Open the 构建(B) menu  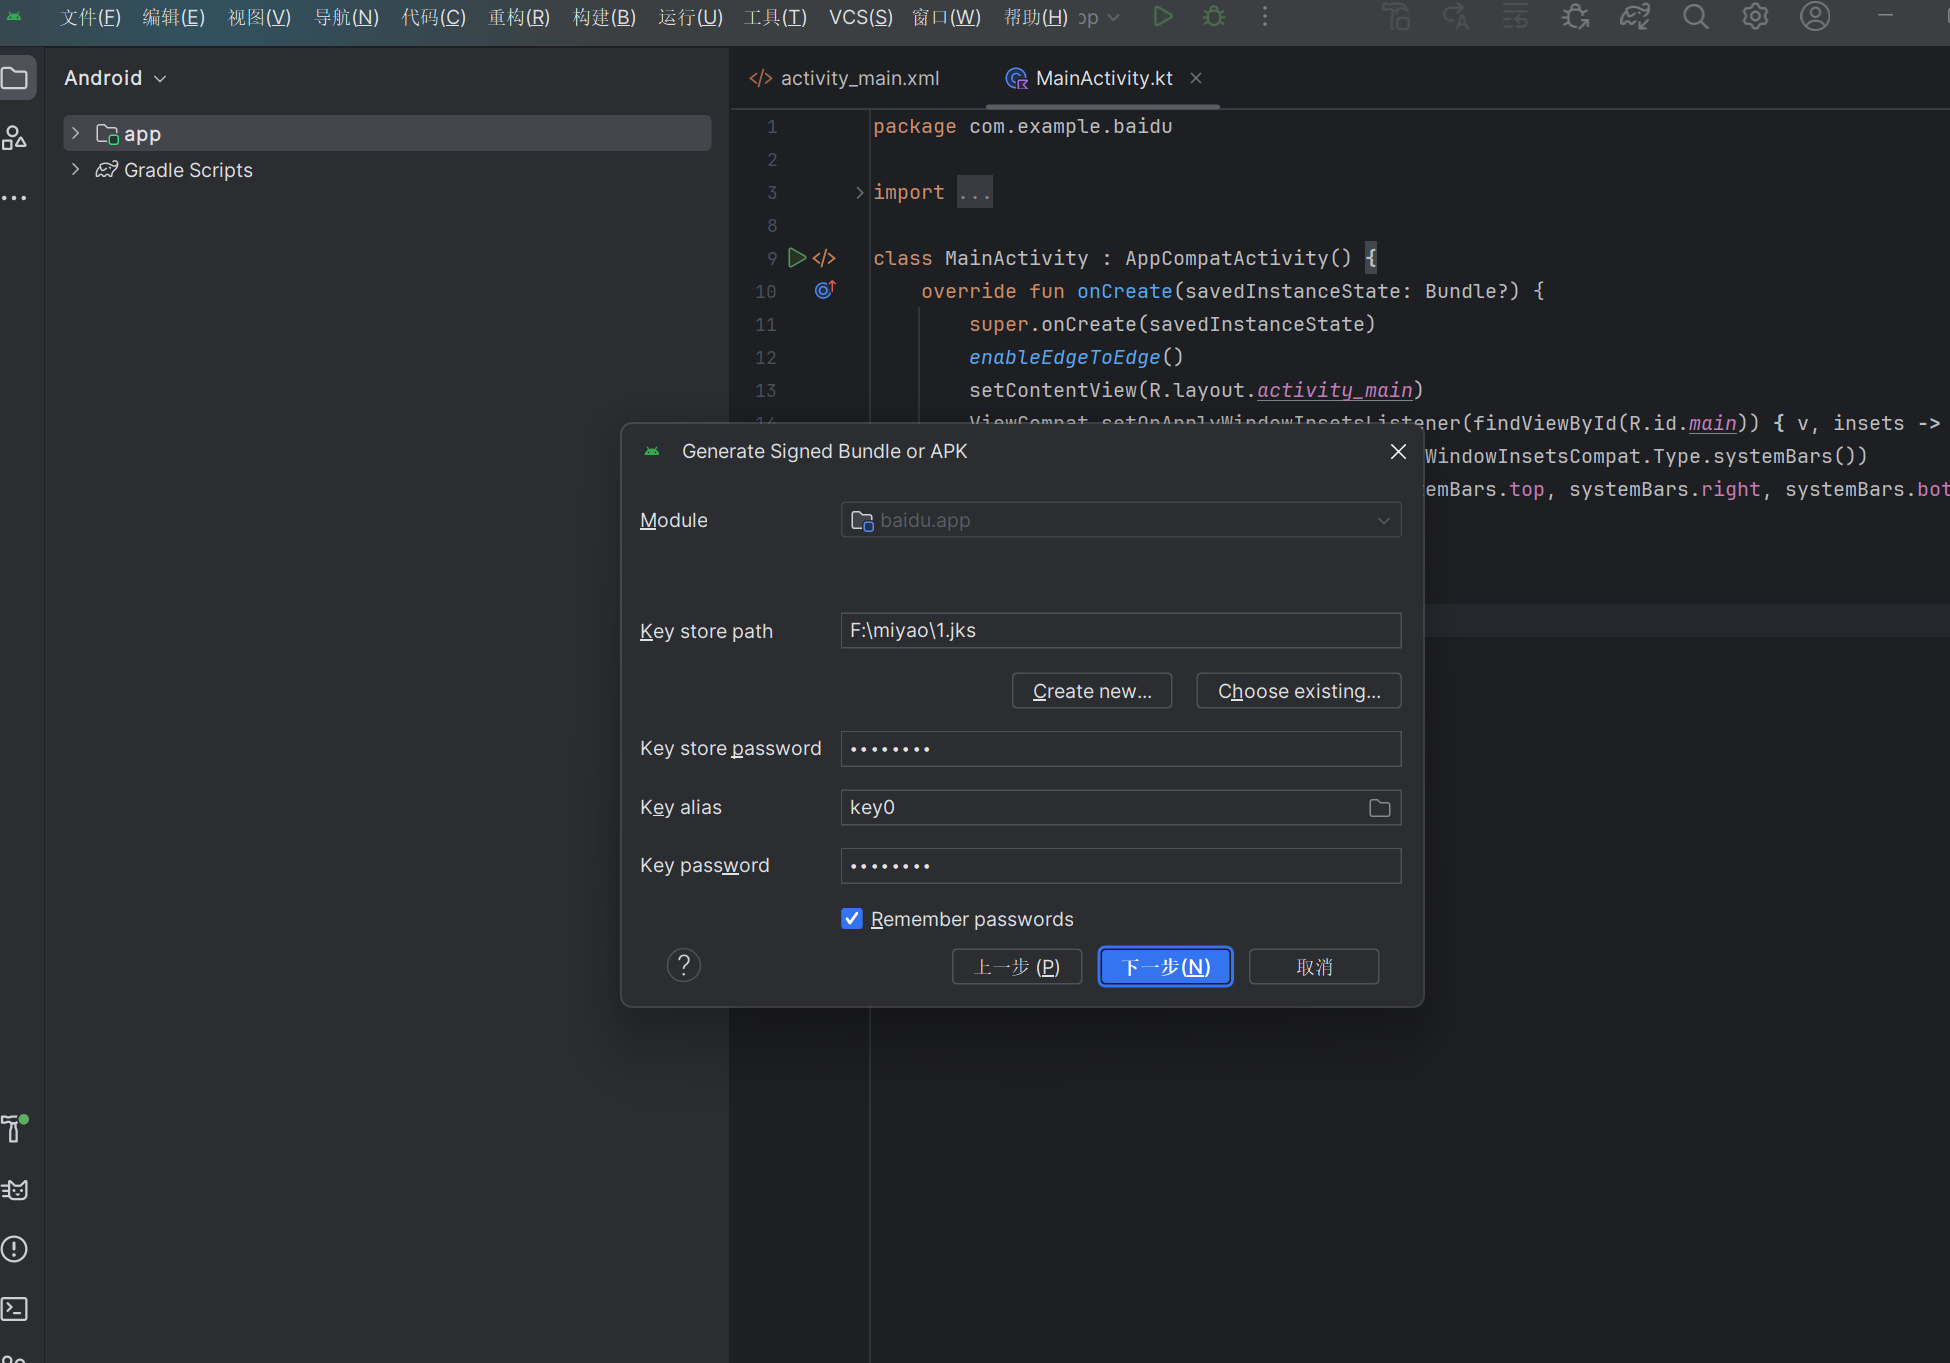(604, 17)
